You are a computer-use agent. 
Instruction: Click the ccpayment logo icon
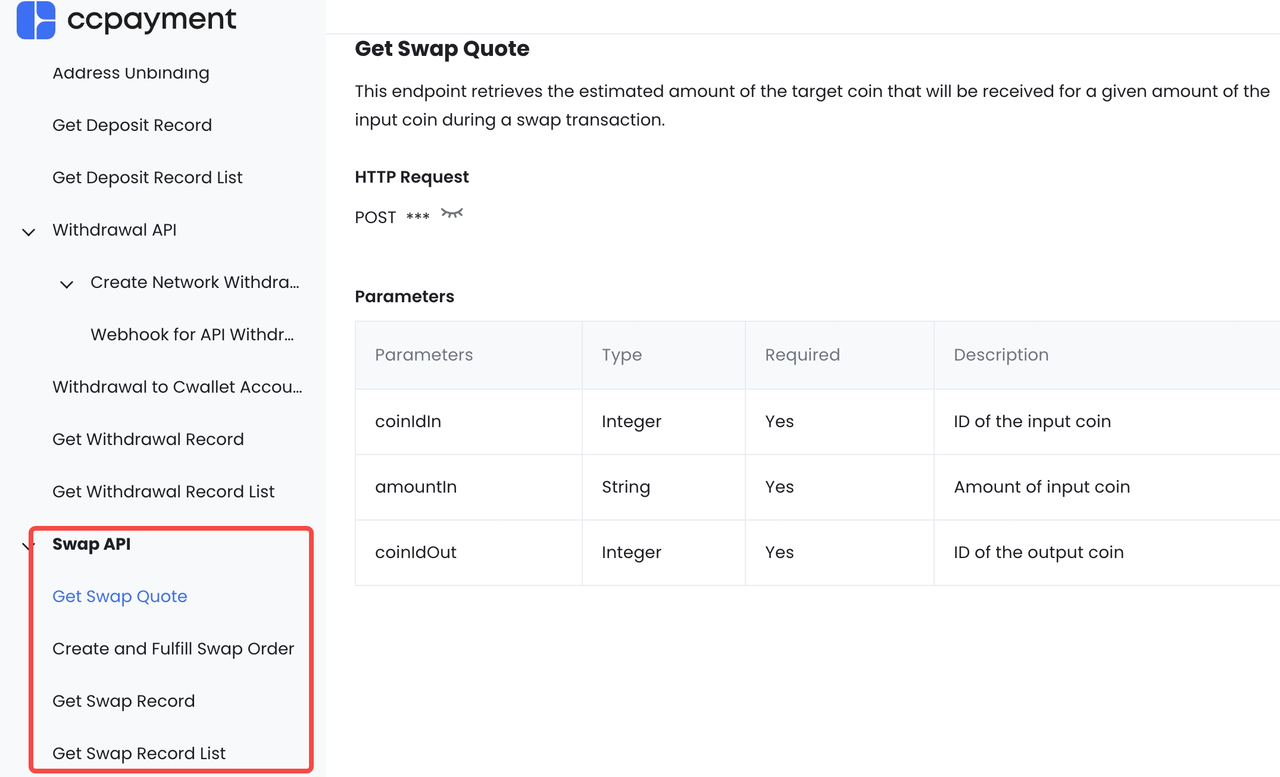[36, 20]
